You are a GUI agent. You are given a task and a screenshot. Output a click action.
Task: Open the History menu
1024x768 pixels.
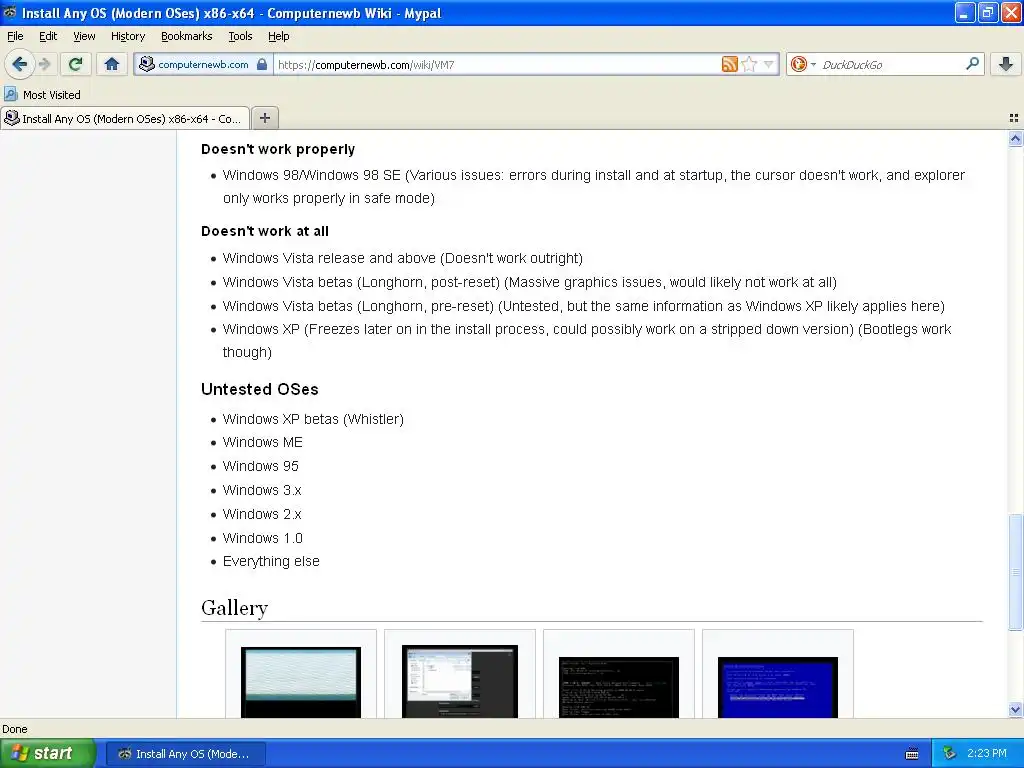coord(128,36)
